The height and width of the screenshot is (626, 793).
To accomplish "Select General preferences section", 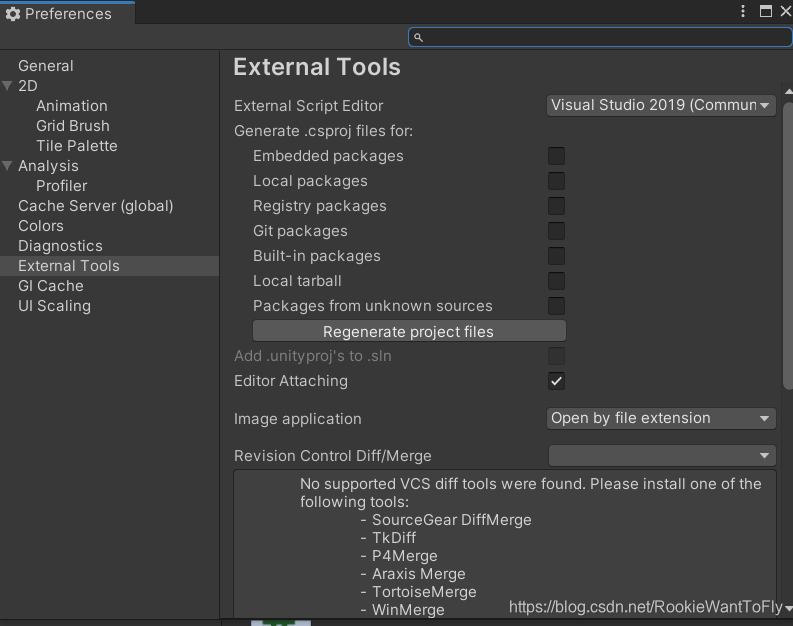I will click(46, 66).
